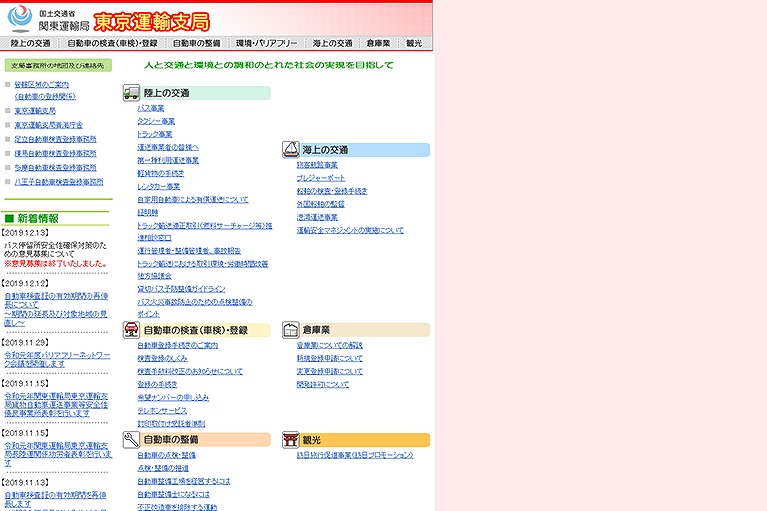This screenshot has width=767, height=511.
Task: Open the 管轄区域のご案内 sidebar link
Action: tap(42, 85)
